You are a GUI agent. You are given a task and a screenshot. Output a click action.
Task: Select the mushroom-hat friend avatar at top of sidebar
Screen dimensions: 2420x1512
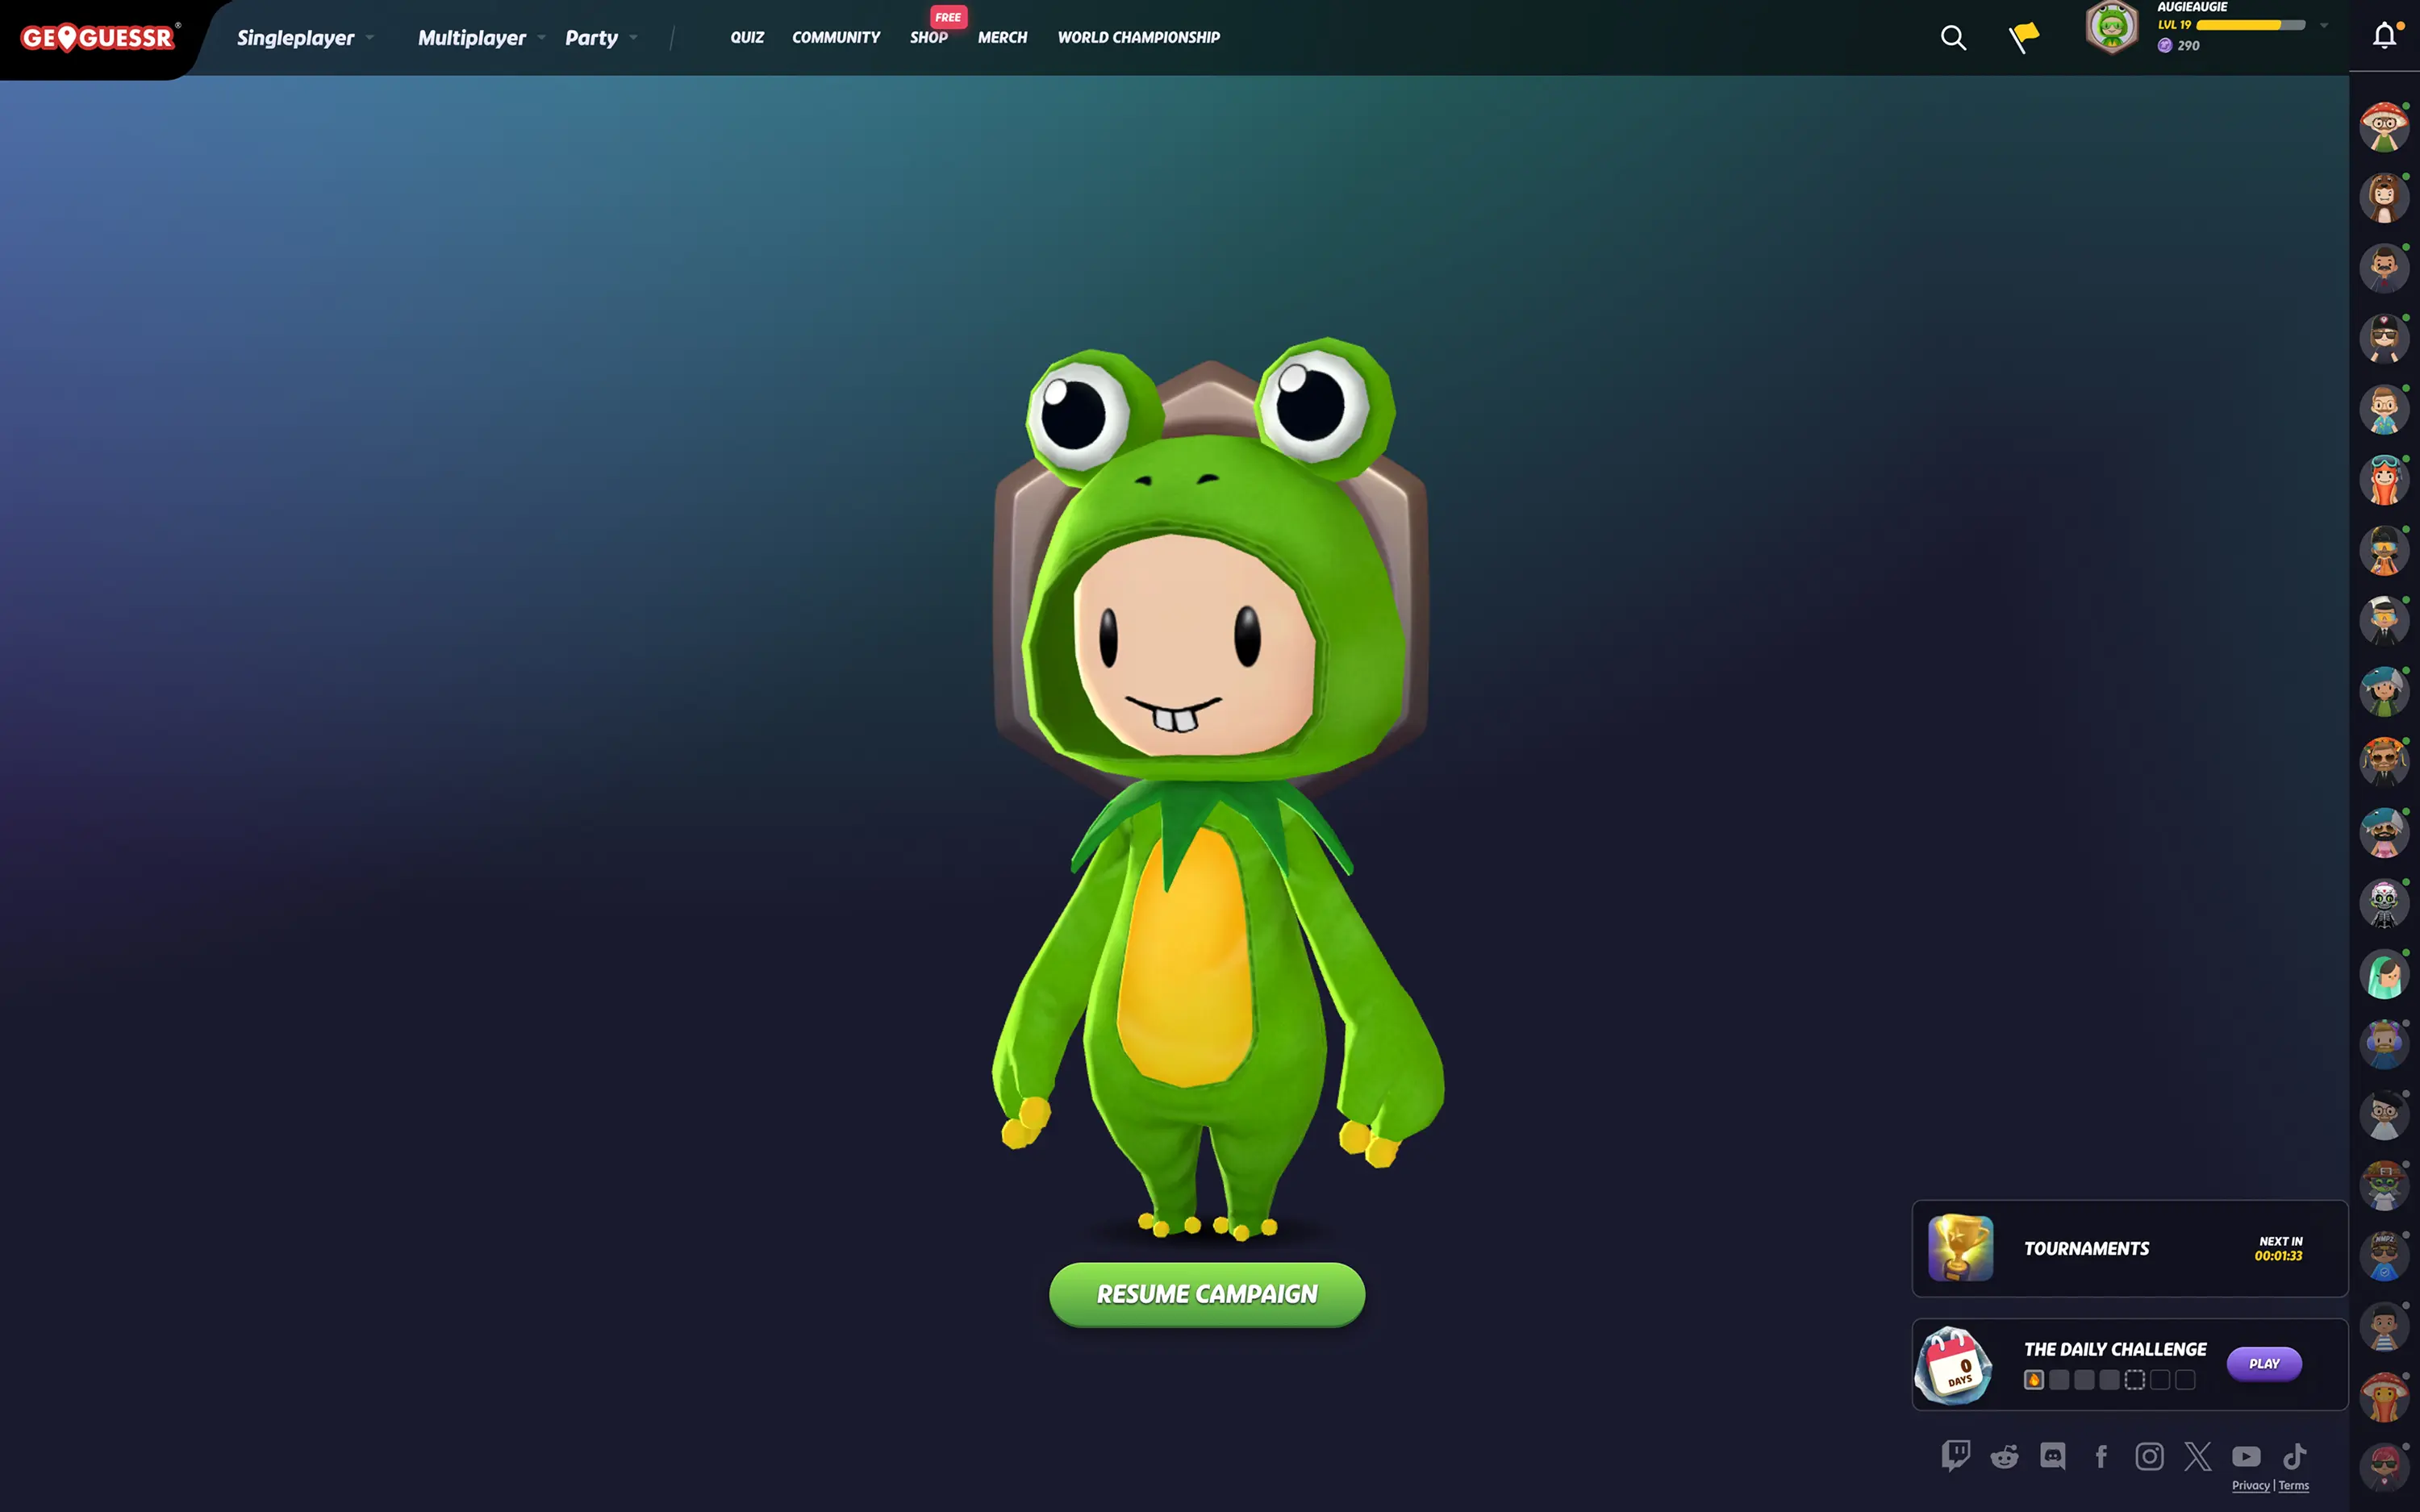click(2384, 127)
